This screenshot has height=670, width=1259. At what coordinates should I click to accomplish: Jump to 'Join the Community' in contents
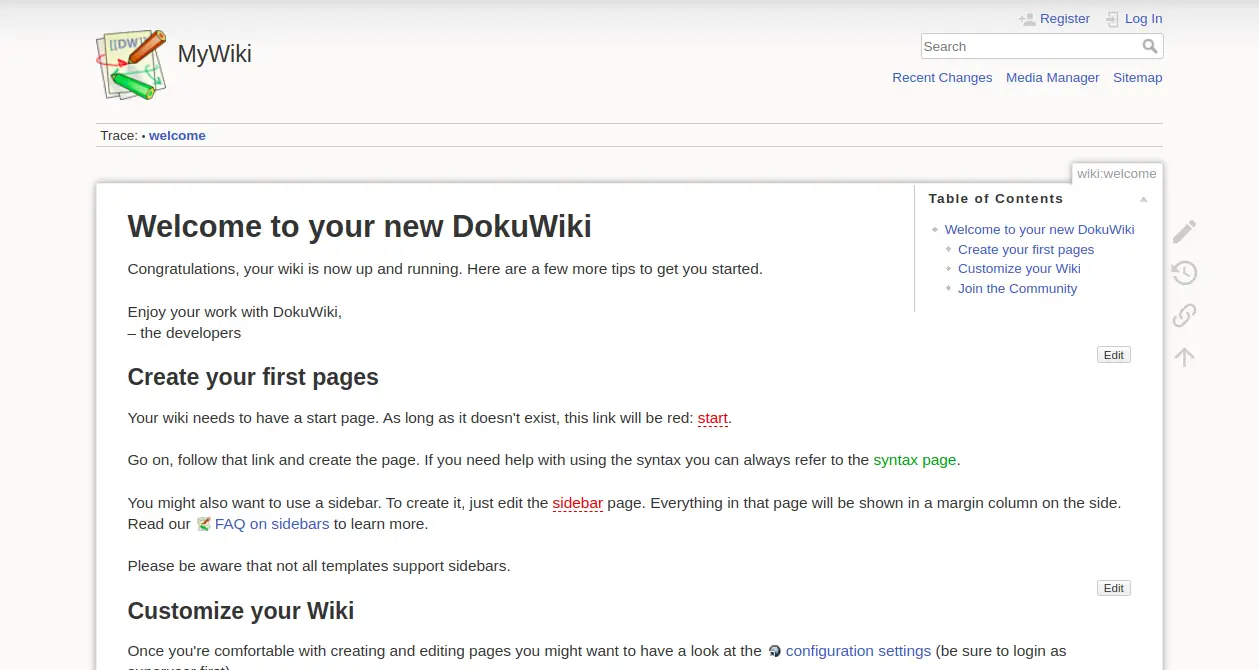[x=1017, y=289]
